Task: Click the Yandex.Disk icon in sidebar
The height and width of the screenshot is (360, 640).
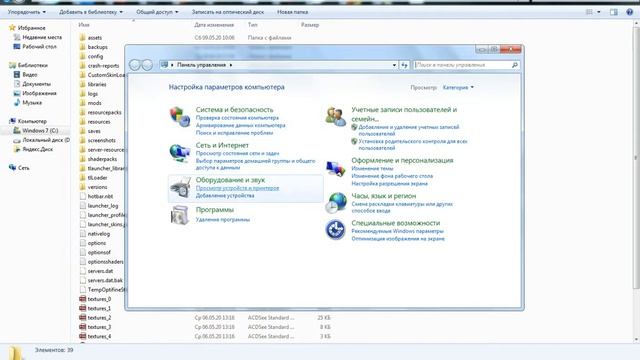Action: click(17, 149)
